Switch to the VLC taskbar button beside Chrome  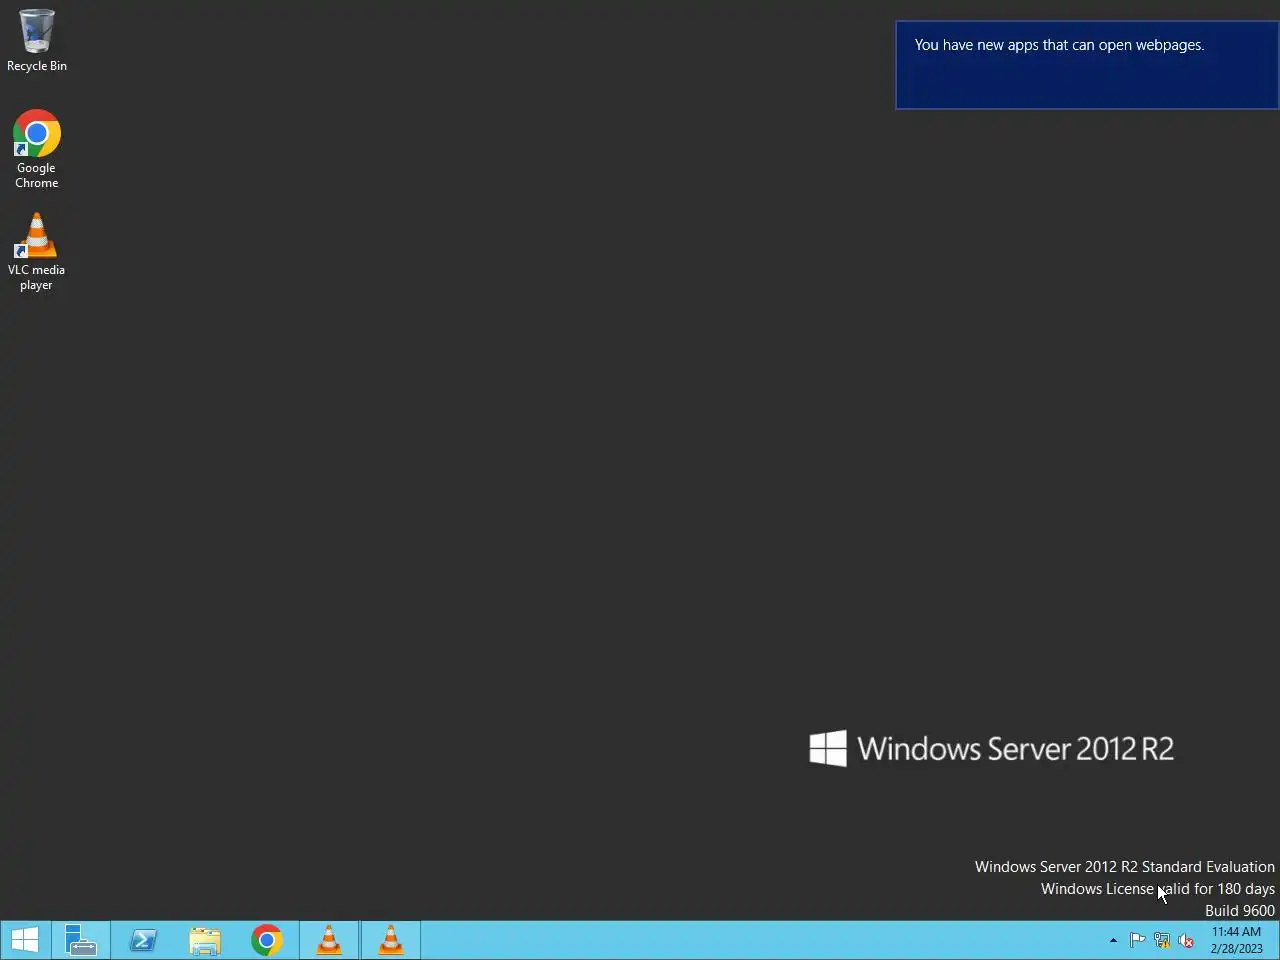click(x=329, y=940)
